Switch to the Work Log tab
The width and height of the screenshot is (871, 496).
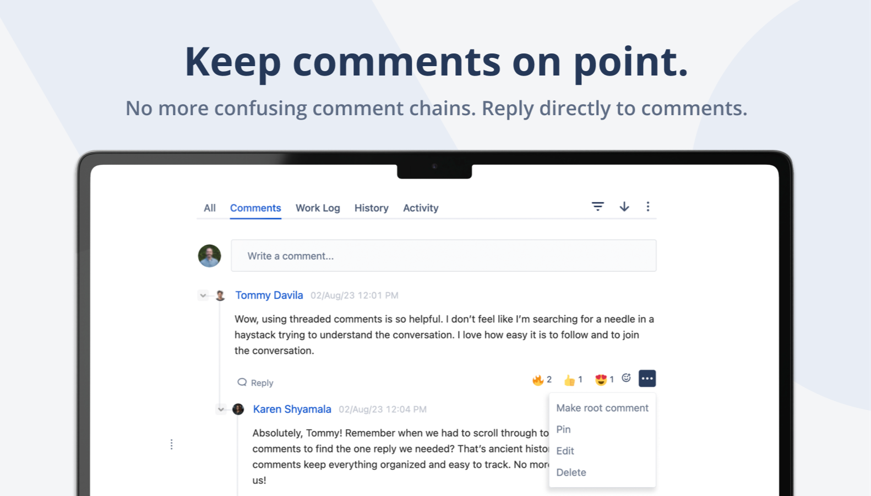(317, 208)
